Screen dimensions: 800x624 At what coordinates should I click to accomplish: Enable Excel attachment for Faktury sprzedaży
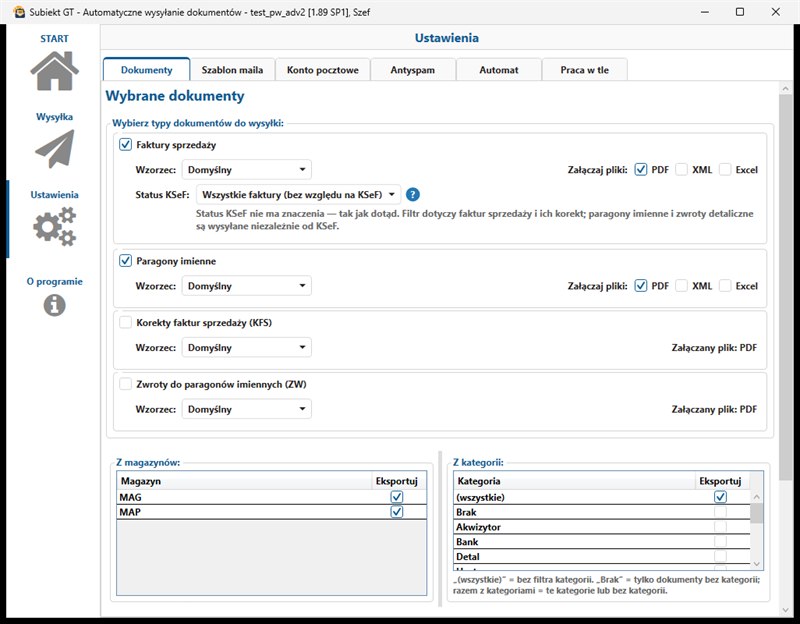725,169
